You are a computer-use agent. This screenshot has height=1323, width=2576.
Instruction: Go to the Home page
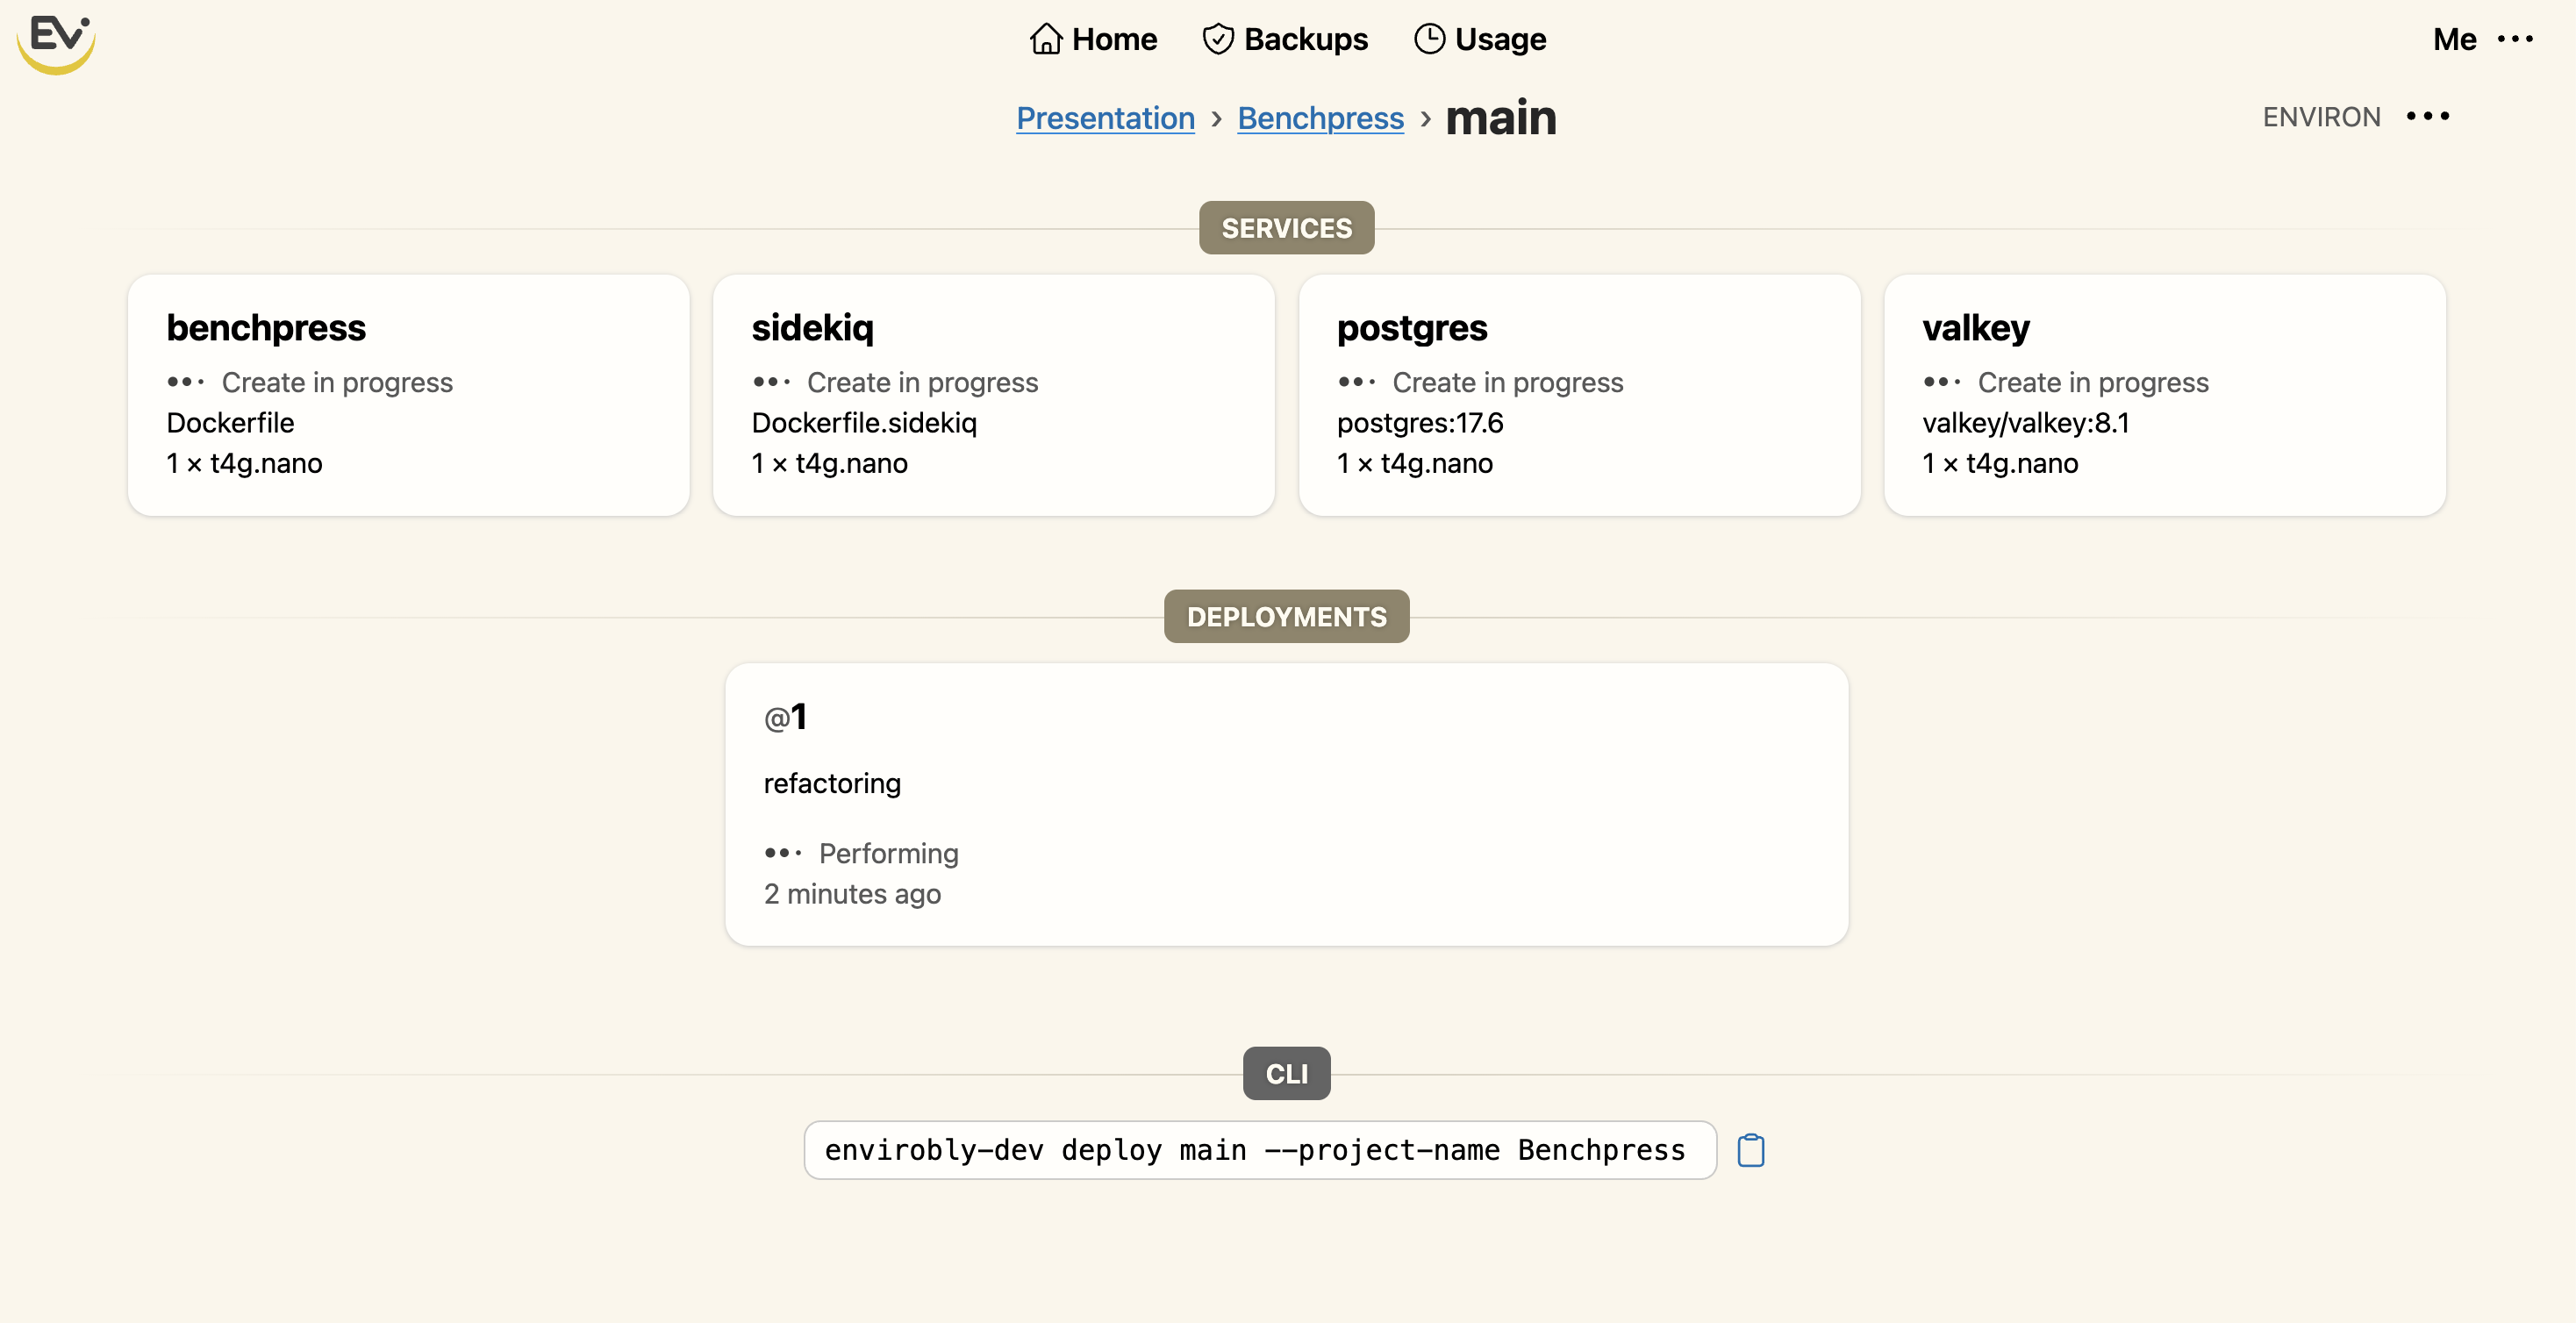pyautogui.click(x=1113, y=39)
